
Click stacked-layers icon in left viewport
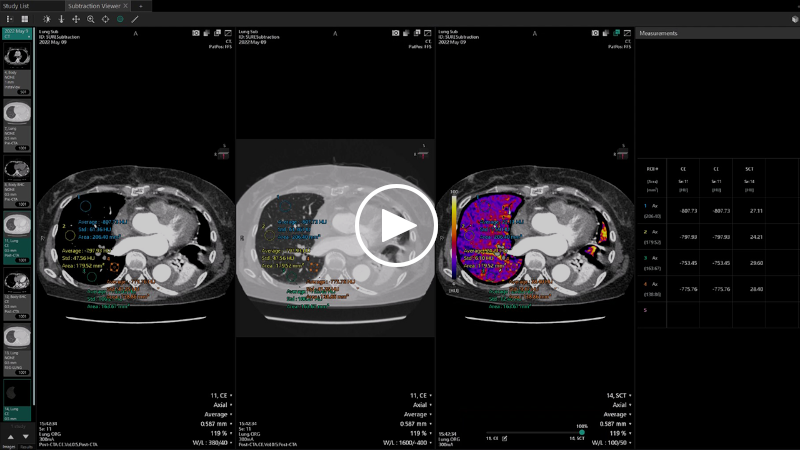click(207, 33)
